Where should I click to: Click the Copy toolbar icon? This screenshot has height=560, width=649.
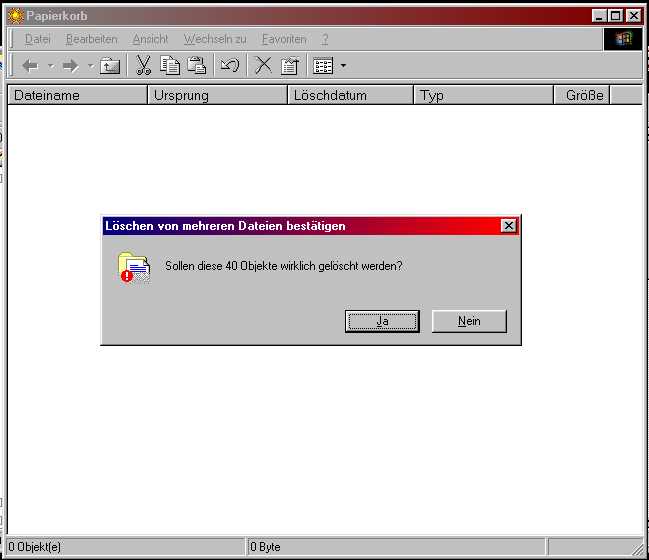coord(170,65)
